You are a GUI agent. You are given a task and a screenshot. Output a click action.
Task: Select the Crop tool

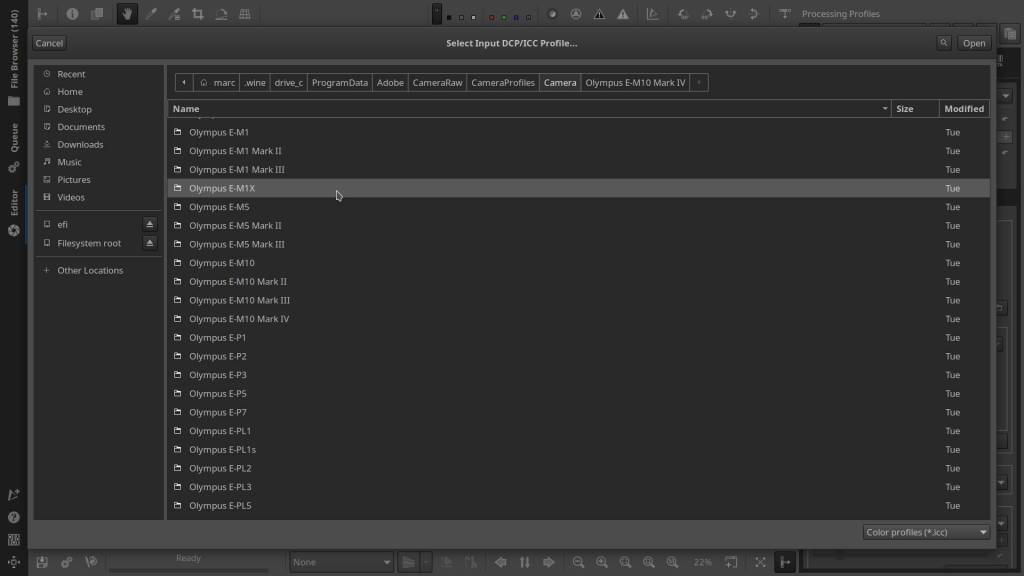coord(198,14)
